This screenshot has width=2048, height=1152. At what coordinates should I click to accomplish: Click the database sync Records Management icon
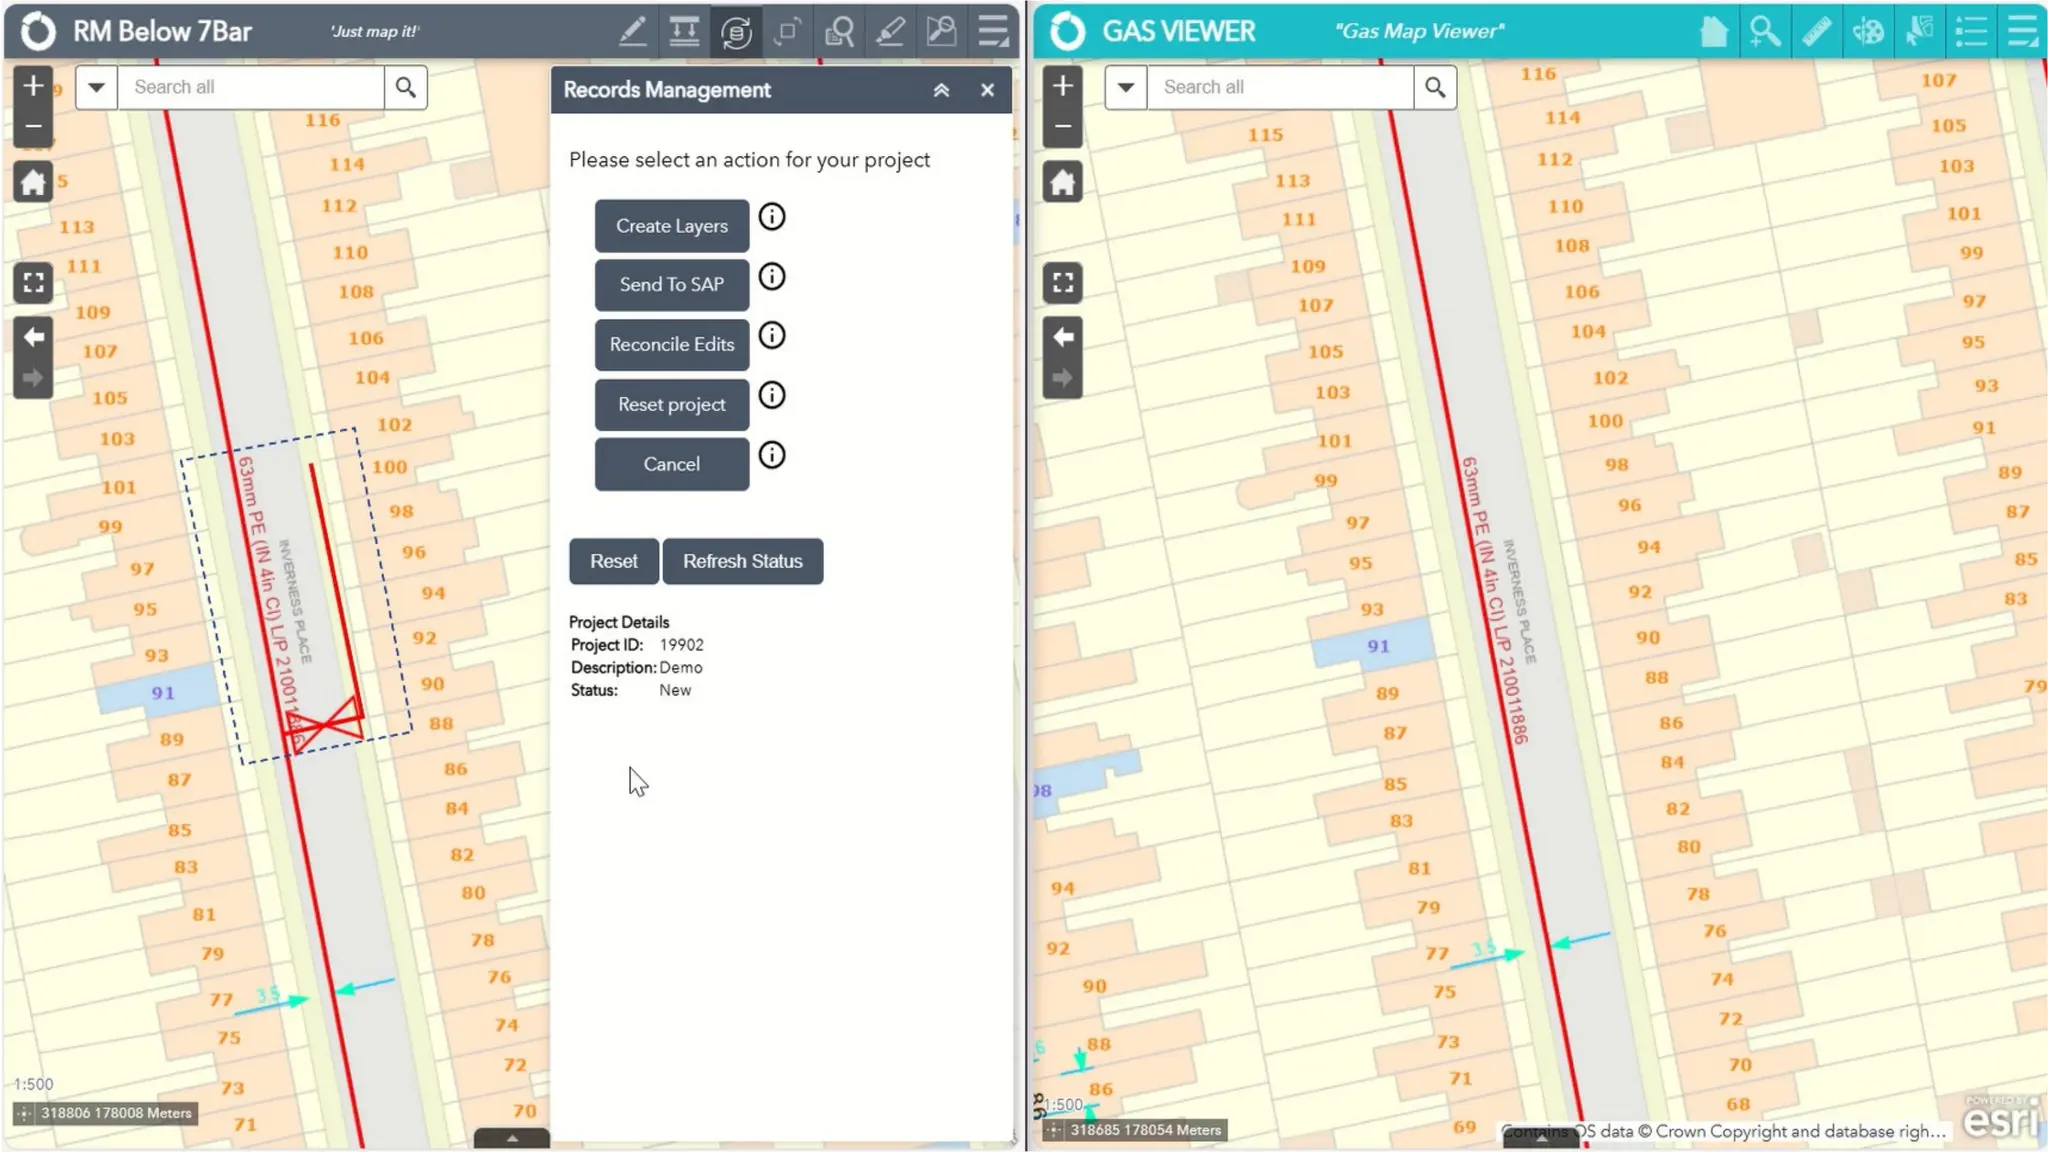coord(736,32)
